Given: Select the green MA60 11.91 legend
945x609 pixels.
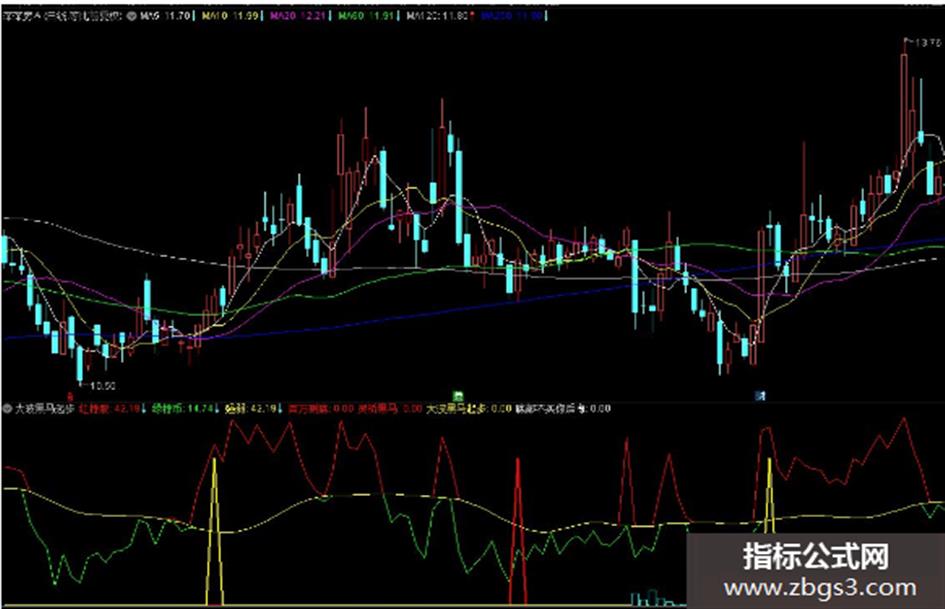Looking at the screenshot, I should (x=366, y=16).
